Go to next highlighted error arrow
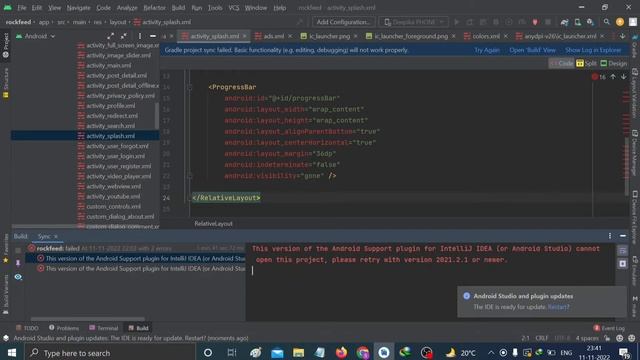Image resolution: width=640 pixels, height=360 pixels. (x=624, y=77)
